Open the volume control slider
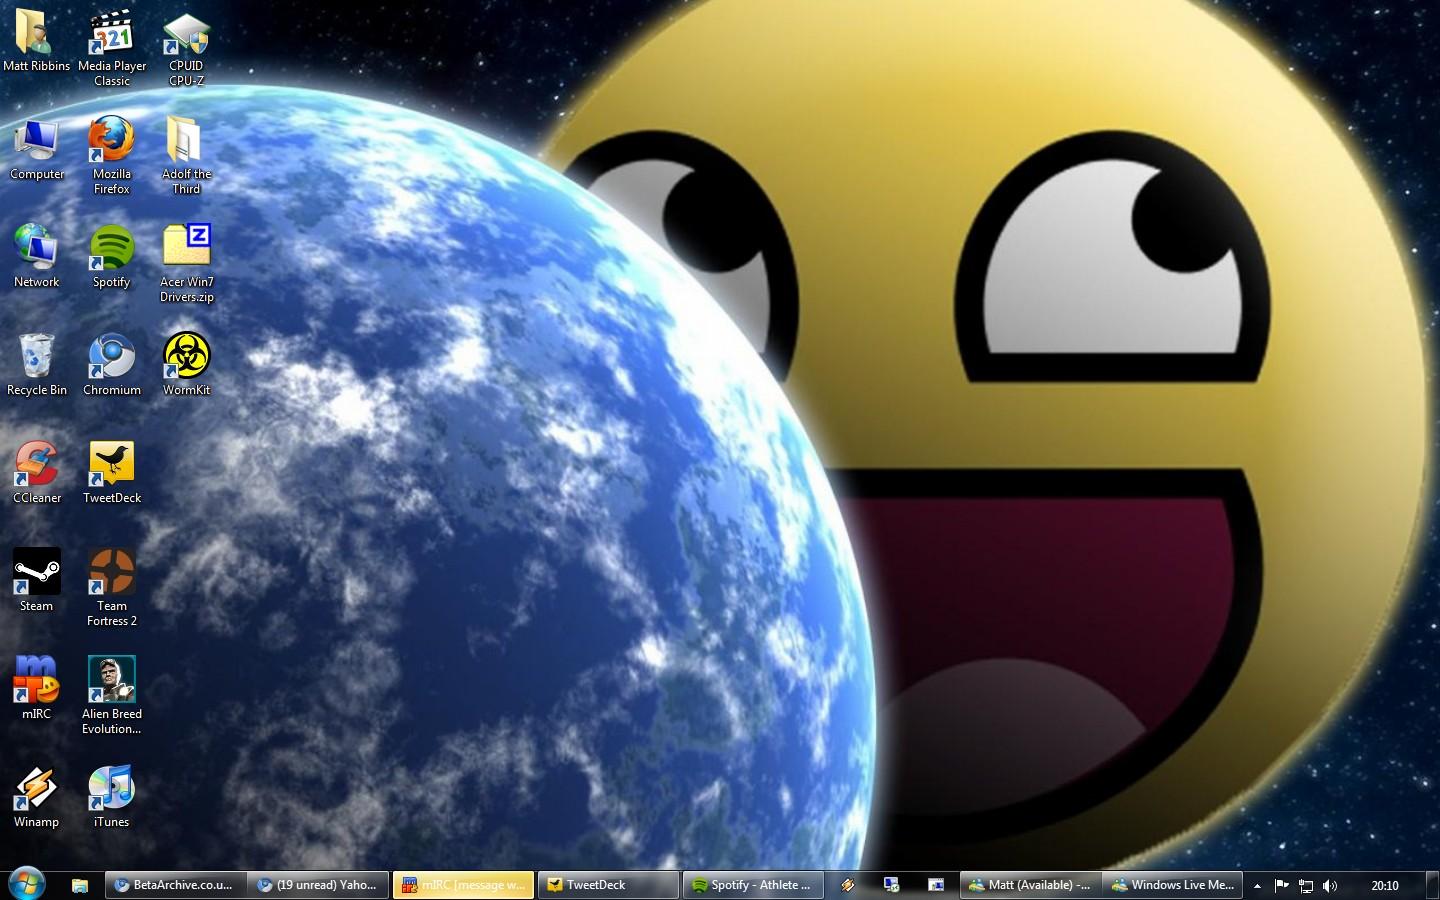Screen dimensions: 1440x900 click(1330, 885)
